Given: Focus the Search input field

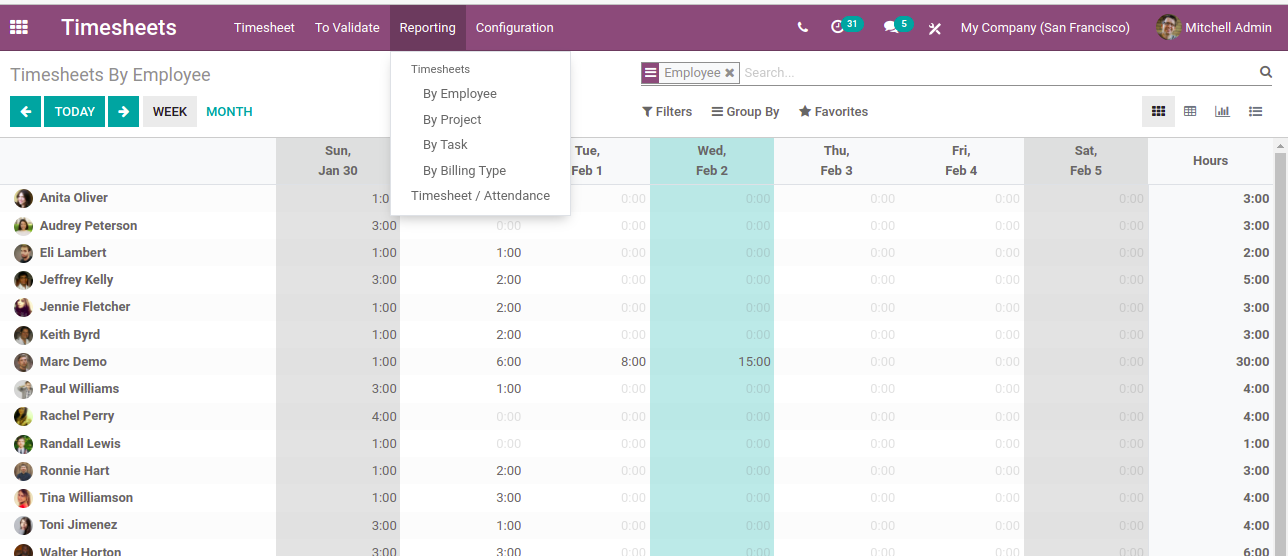Looking at the screenshot, I should tap(998, 73).
